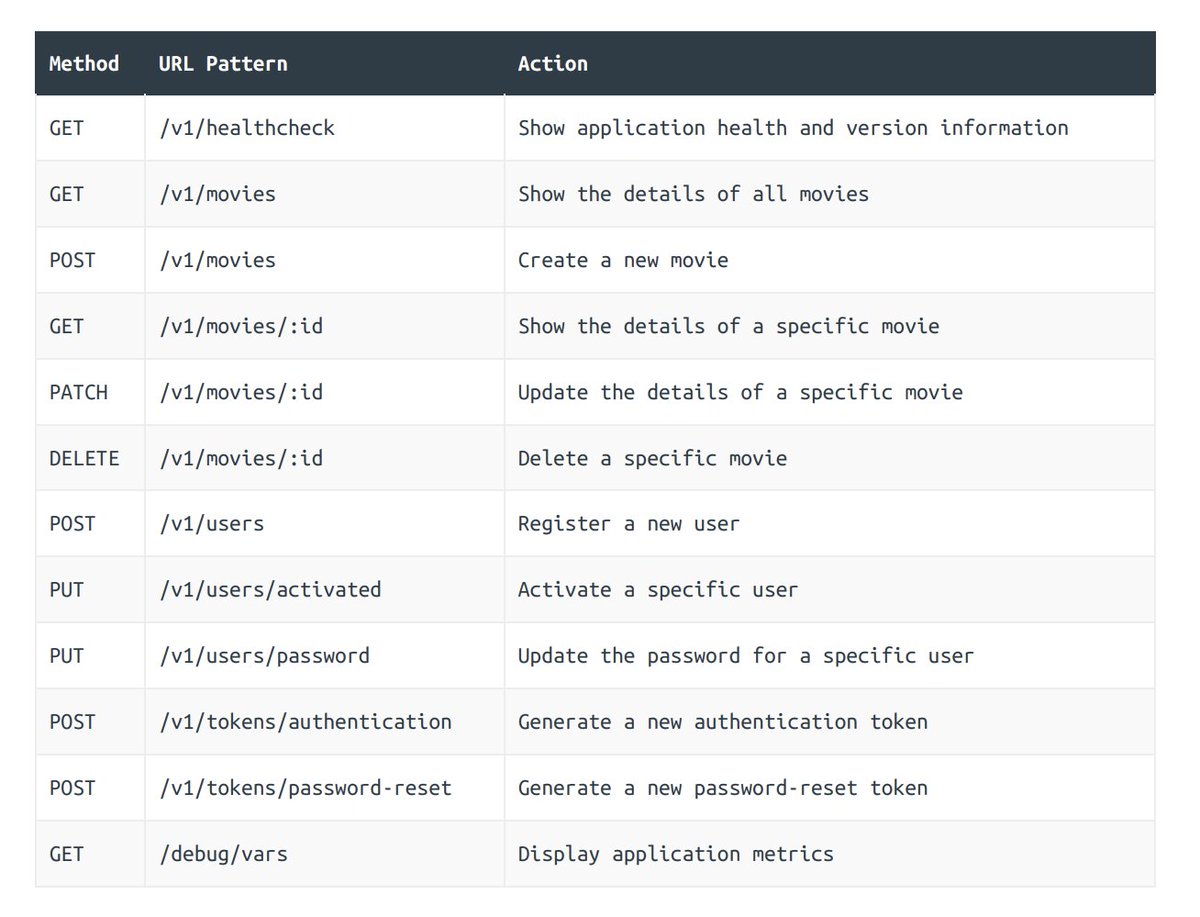
Task: Click "Show the details of a specific movie"
Action: coord(729,326)
